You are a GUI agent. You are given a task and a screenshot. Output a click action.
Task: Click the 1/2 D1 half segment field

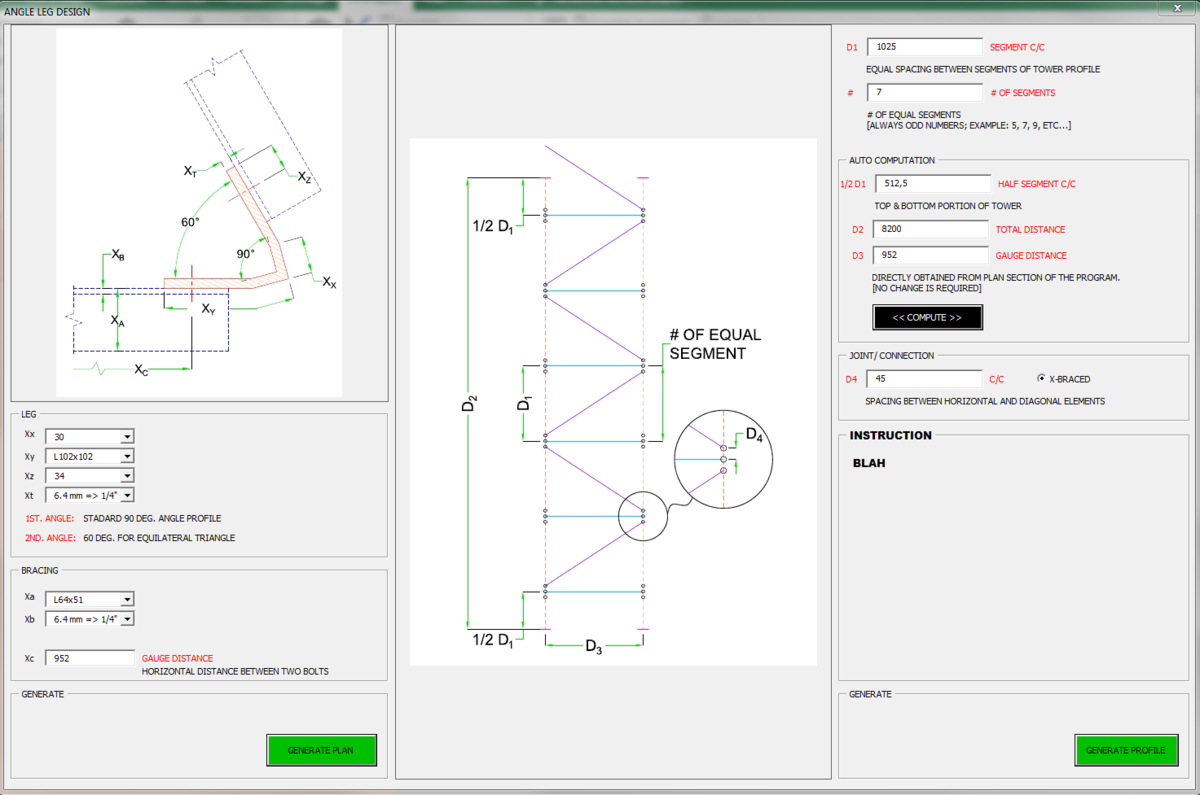click(x=932, y=184)
